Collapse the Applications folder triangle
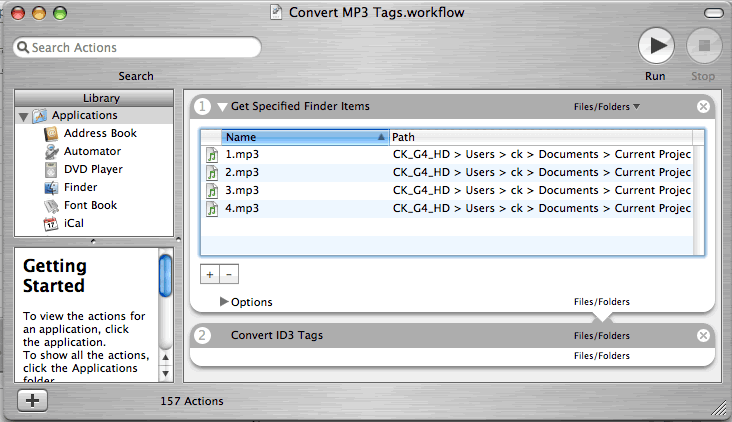The image size is (732, 422). pyautogui.click(x=23, y=116)
